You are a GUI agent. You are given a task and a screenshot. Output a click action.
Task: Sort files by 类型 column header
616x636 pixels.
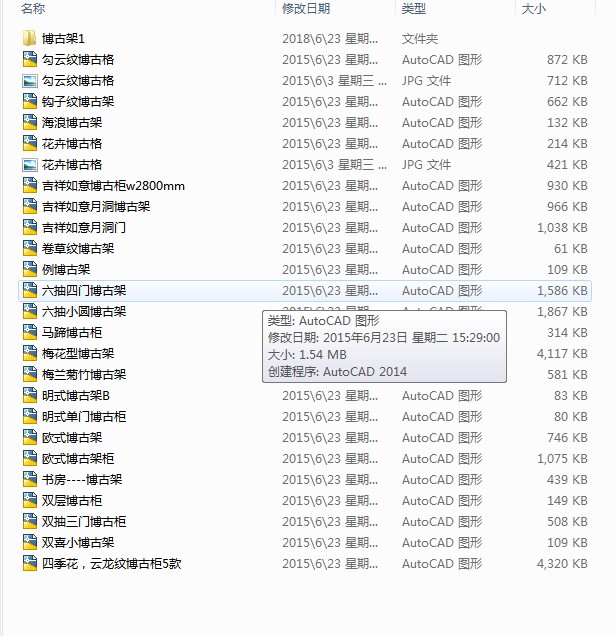(x=413, y=9)
